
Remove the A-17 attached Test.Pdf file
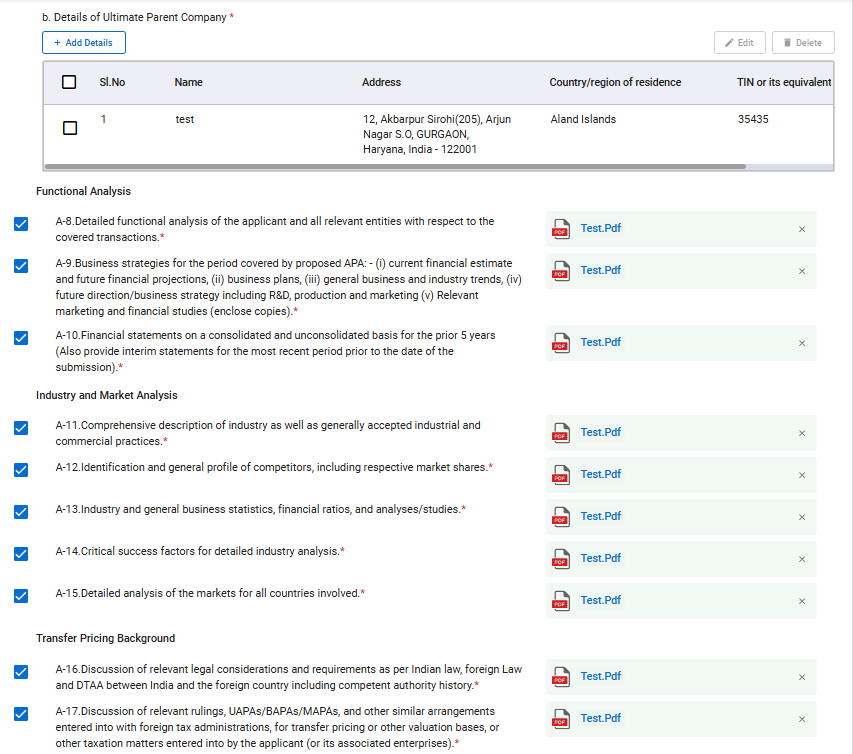pos(801,719)
